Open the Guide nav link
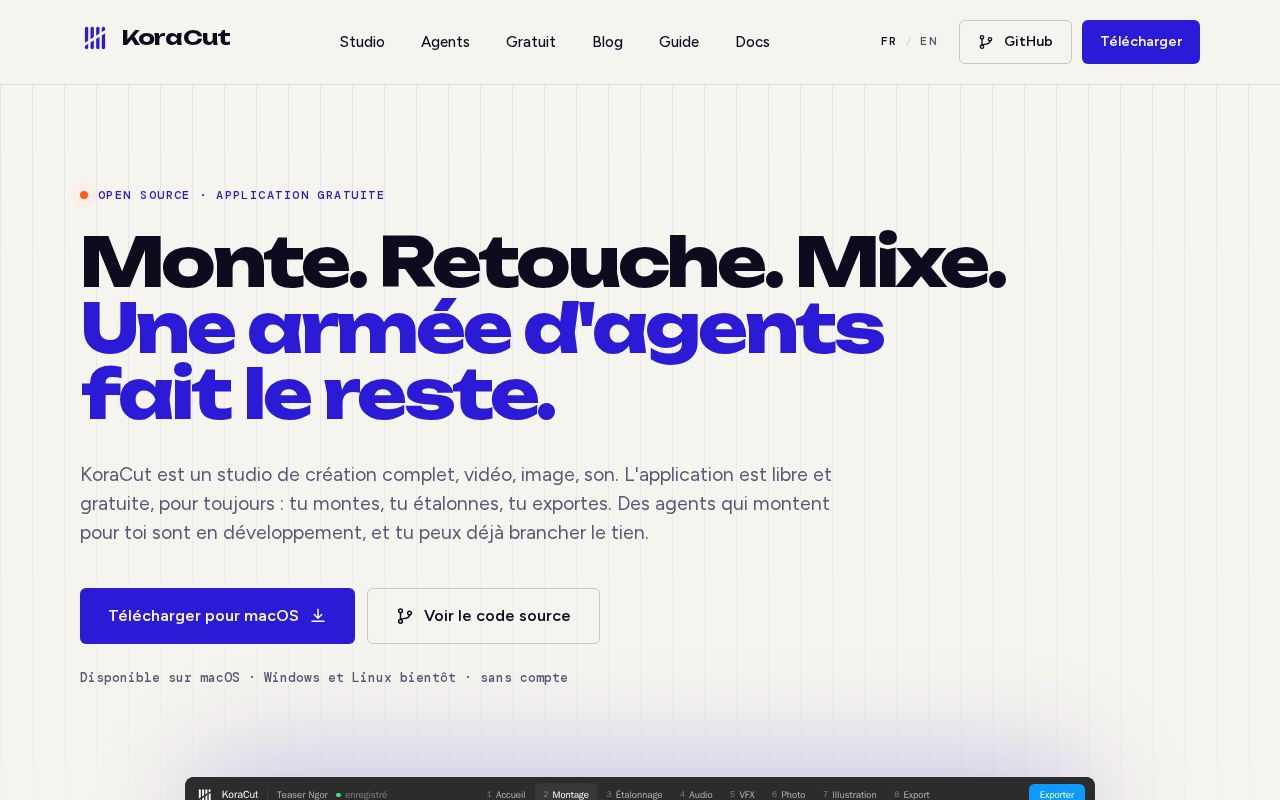This screenshot has width=1280, height=800. click(x=679, y=42)
